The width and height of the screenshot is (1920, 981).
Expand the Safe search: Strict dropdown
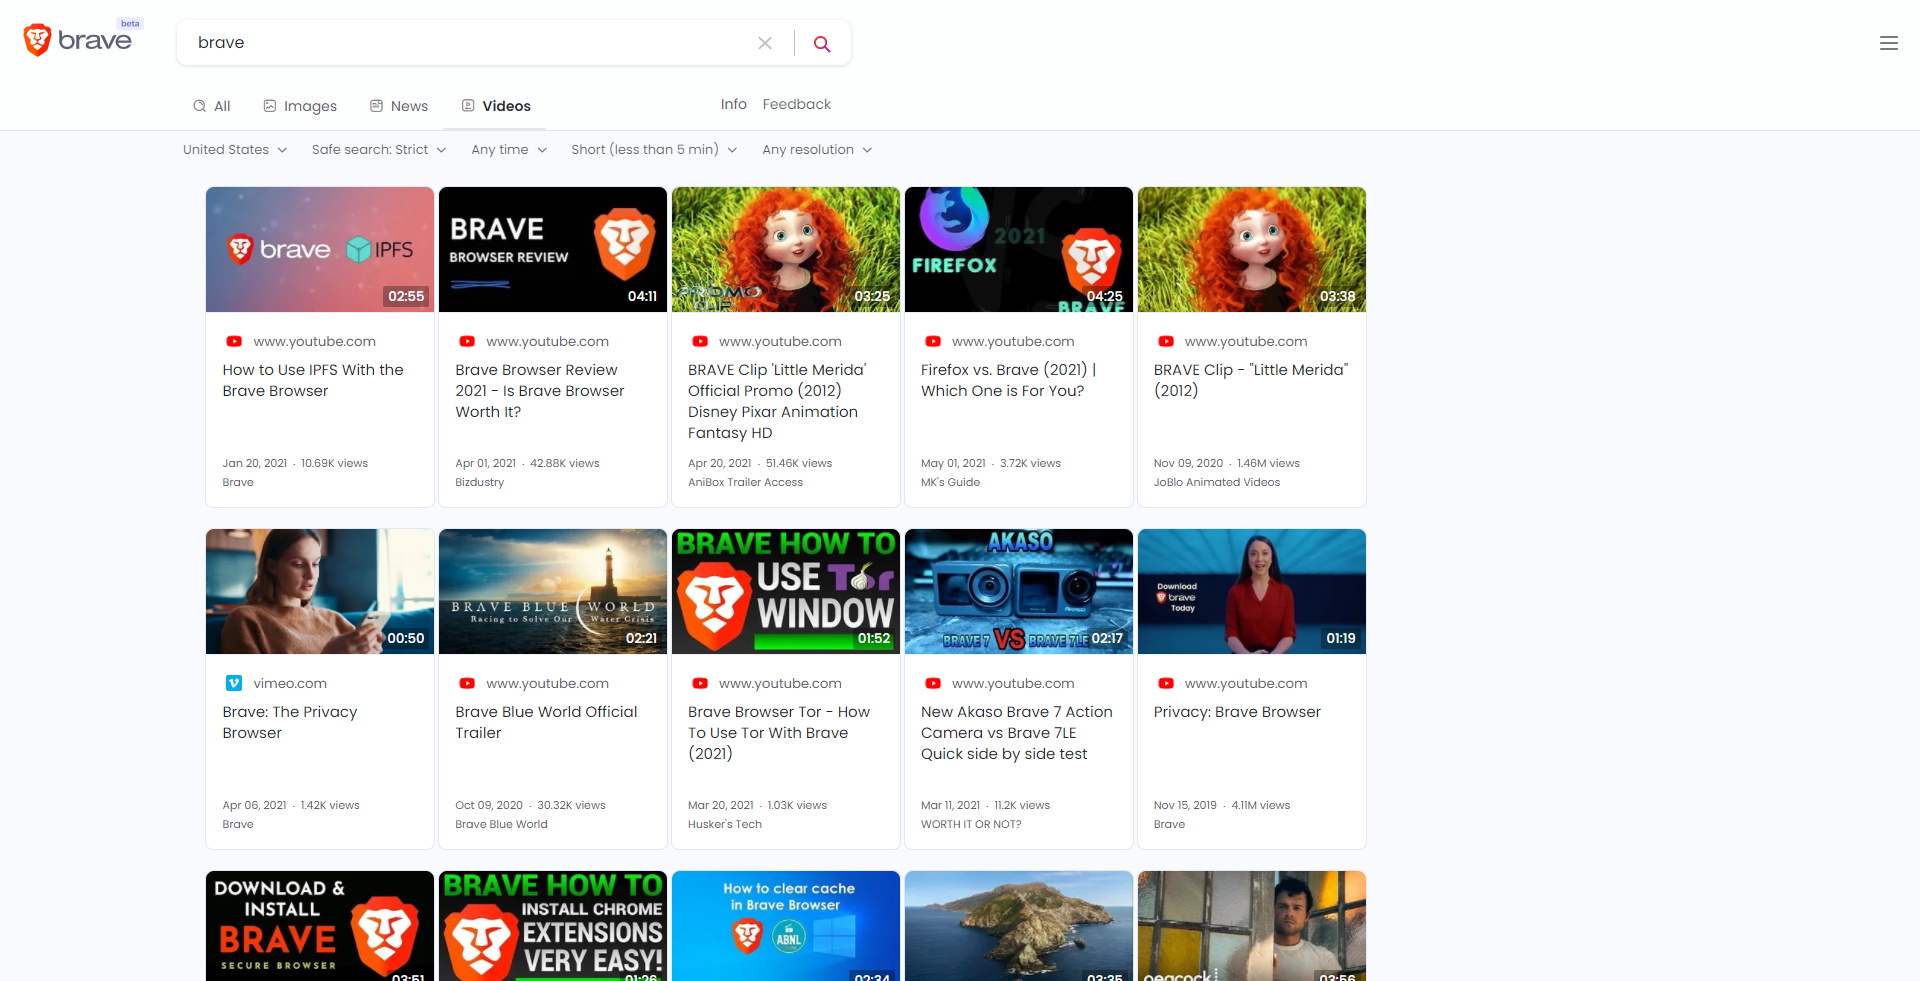click(x=379, y=149)
